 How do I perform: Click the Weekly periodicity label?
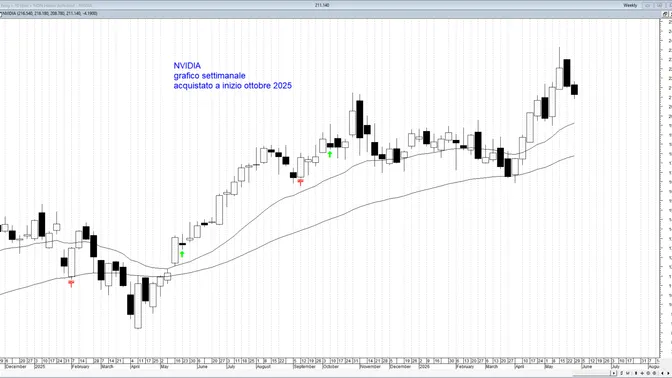coord(630,5)
